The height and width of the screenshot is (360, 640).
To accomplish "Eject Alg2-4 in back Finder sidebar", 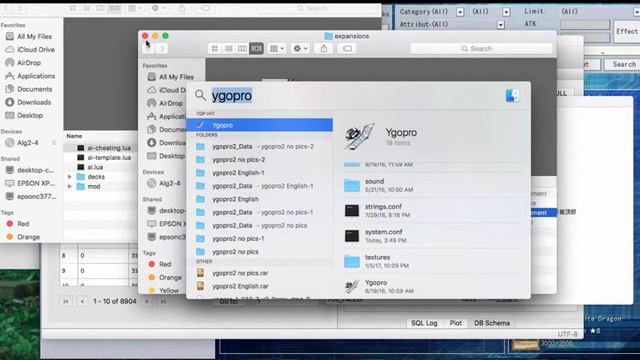I will click(54, 143).
